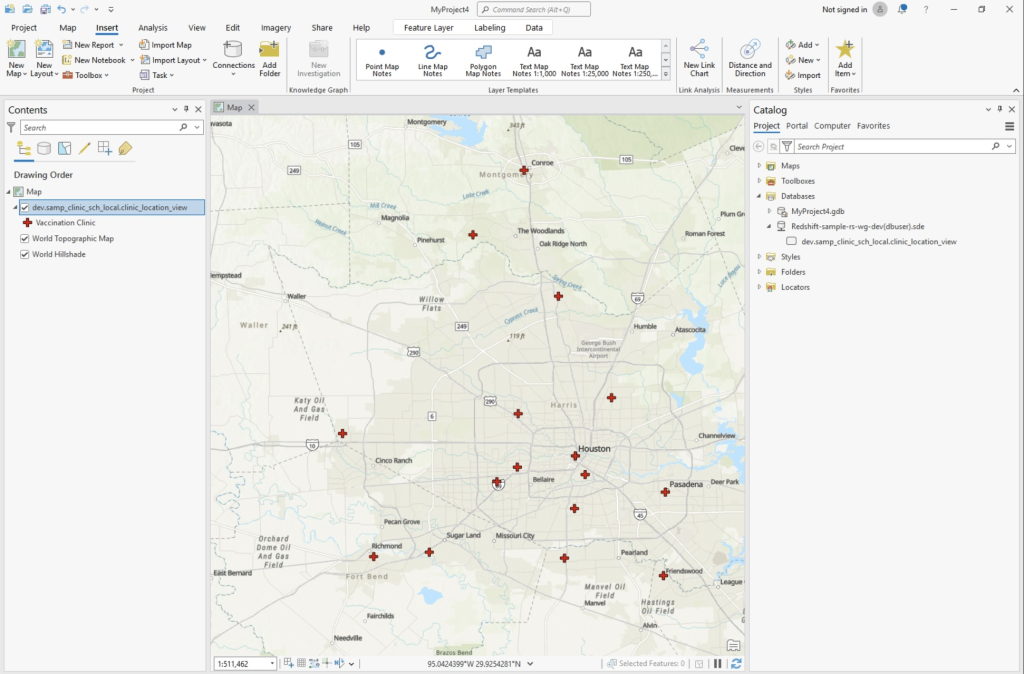Open the Distance and Direction tool
Viewport: 1024px width, 674px height.
(x=750, y=58)
